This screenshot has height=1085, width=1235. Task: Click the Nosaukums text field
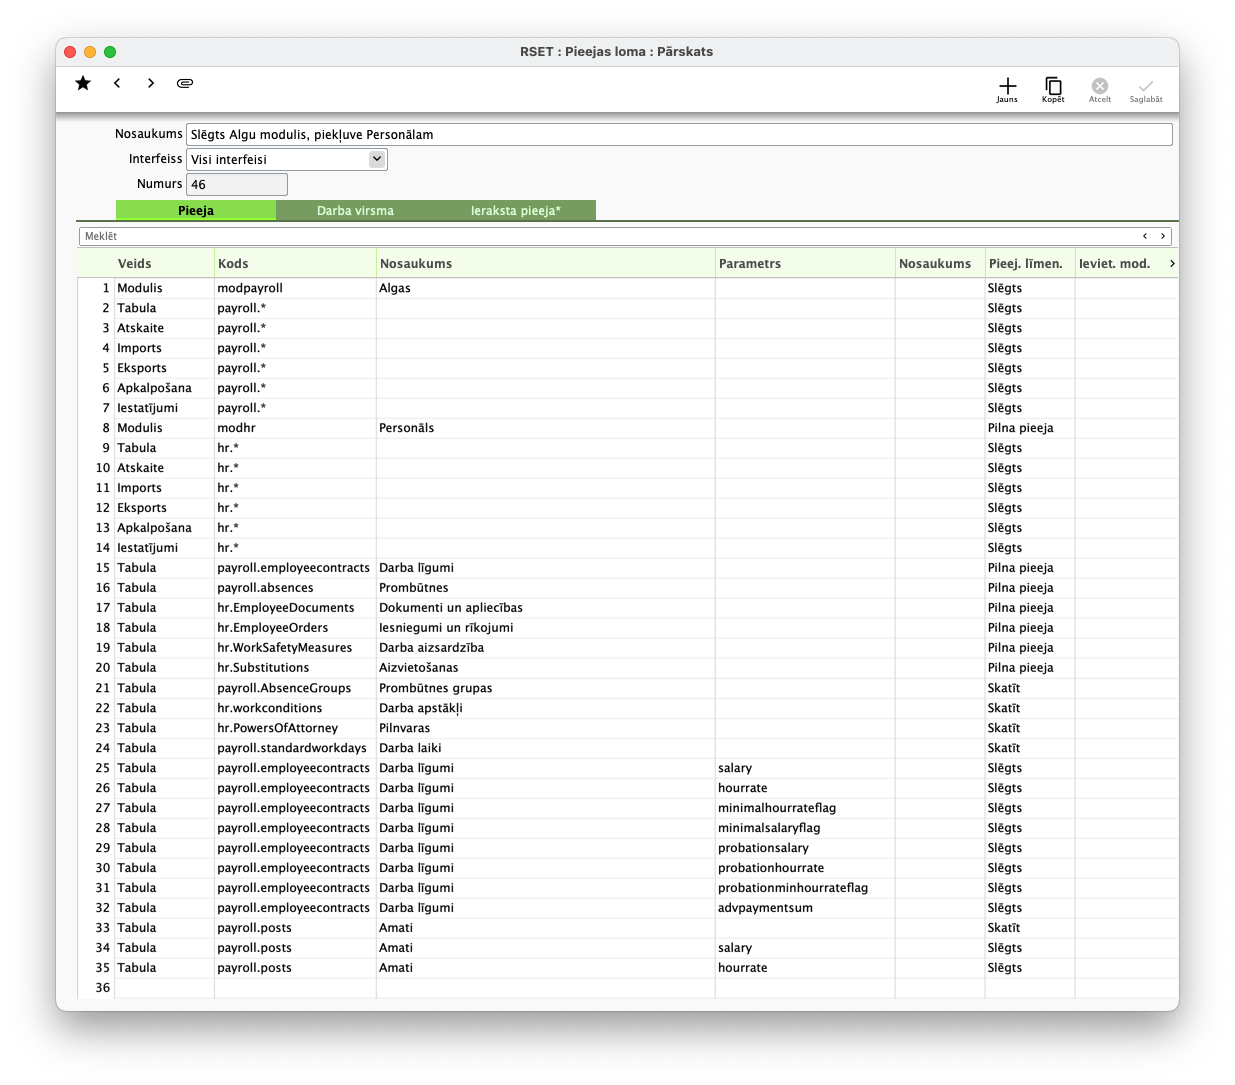coord(679,134)
